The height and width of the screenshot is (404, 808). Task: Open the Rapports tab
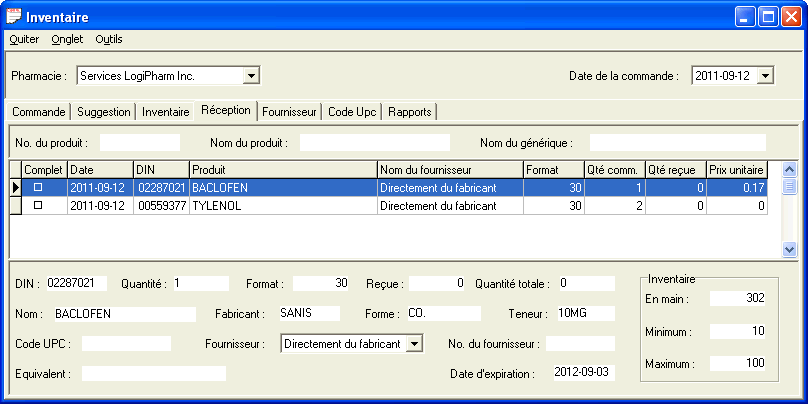click(x=409, y=112)
